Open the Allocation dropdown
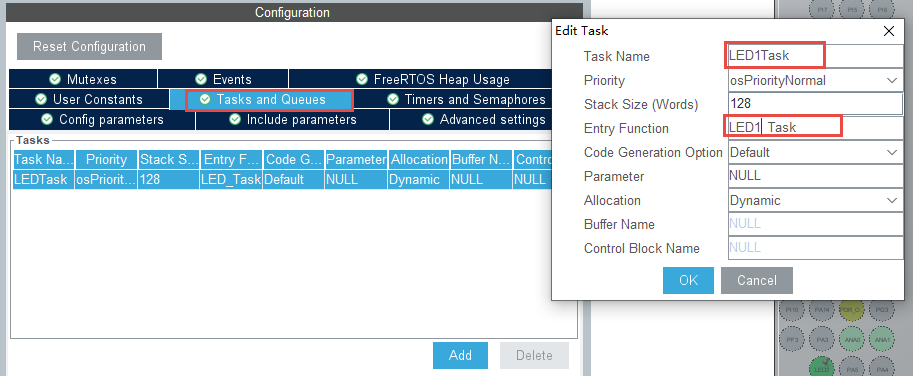The width and height of the screenshot is (913, 376). [x=815, y=200]
